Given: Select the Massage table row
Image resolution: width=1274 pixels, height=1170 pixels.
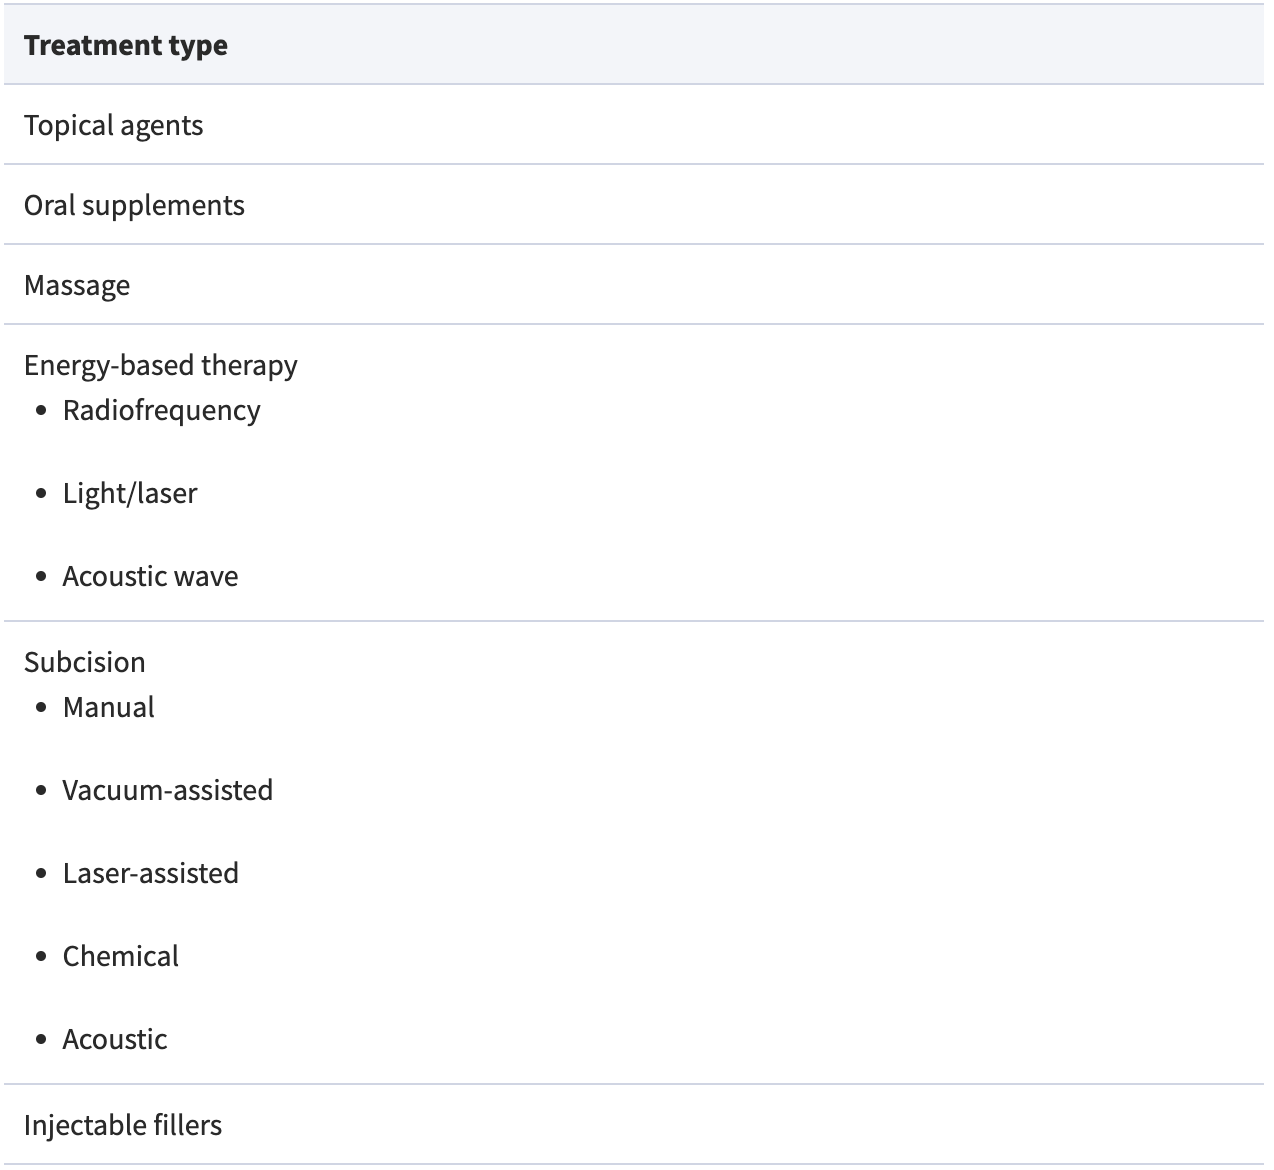Looking at the screenshot, I should tap(77, 285).
